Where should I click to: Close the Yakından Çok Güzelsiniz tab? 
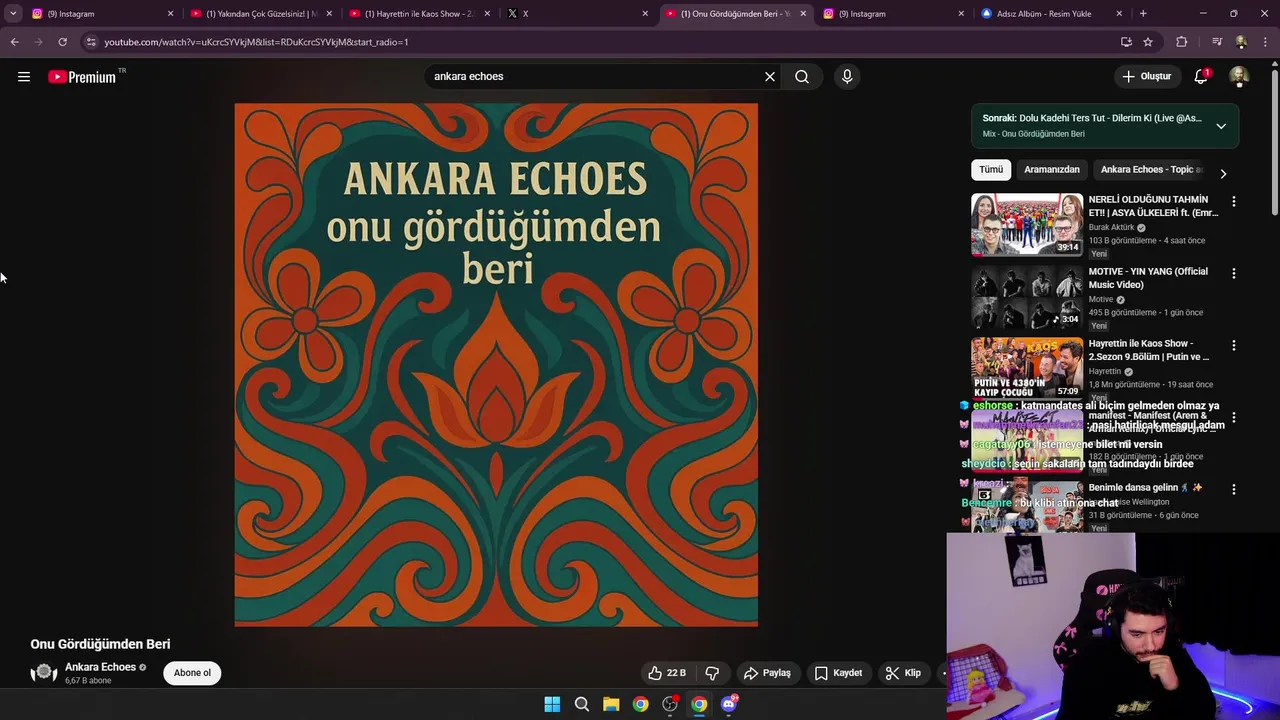tap(329, 14)
